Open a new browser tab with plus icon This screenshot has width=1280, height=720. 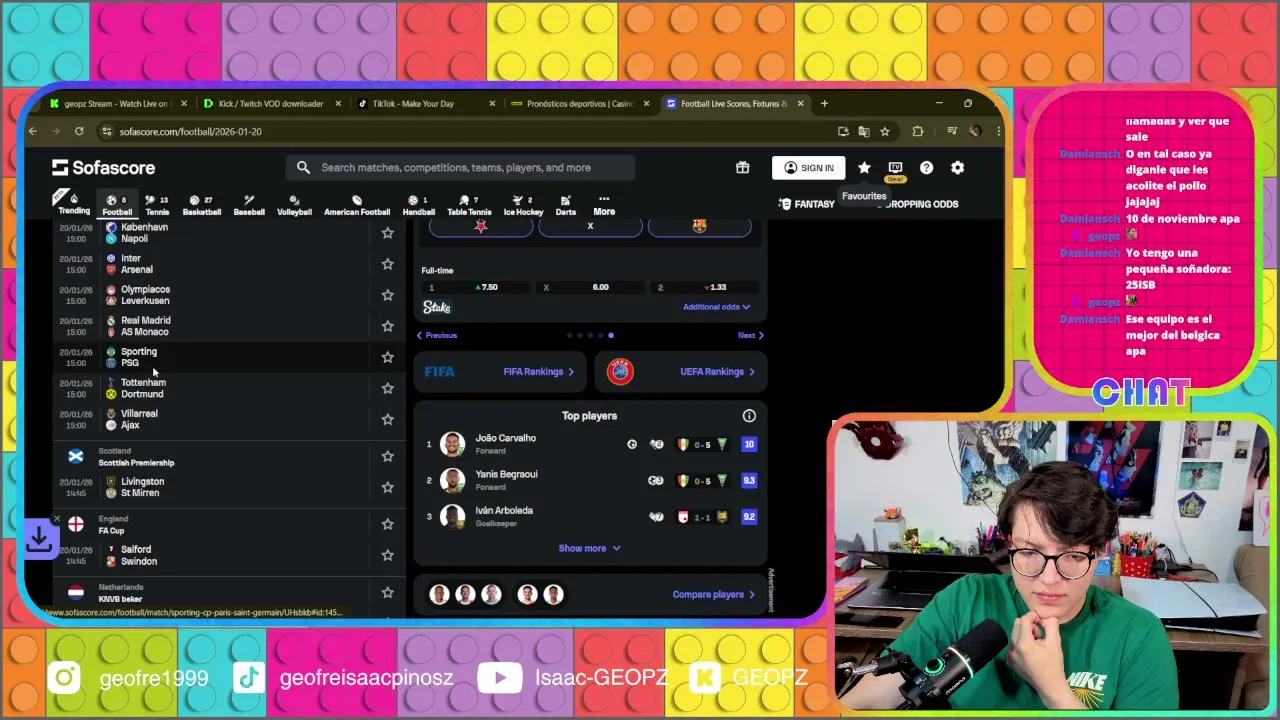824,103
